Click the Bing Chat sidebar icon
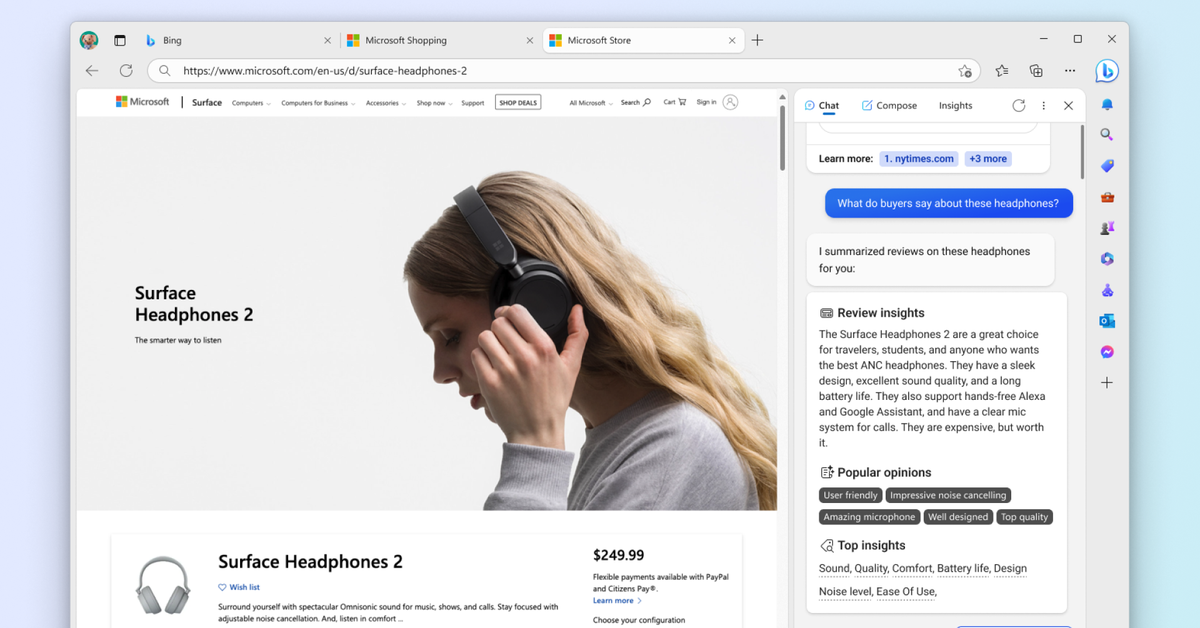 pos(1106,71)
